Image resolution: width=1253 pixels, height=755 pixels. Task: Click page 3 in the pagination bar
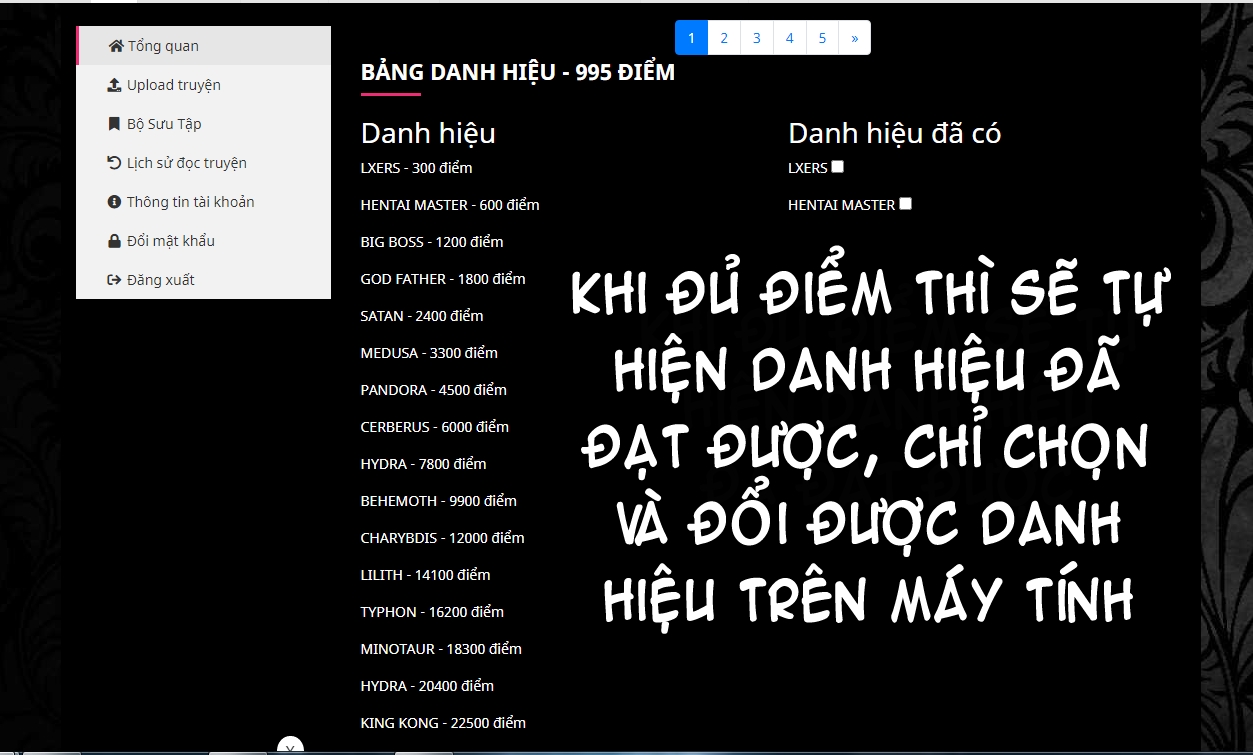coord(756,37)
